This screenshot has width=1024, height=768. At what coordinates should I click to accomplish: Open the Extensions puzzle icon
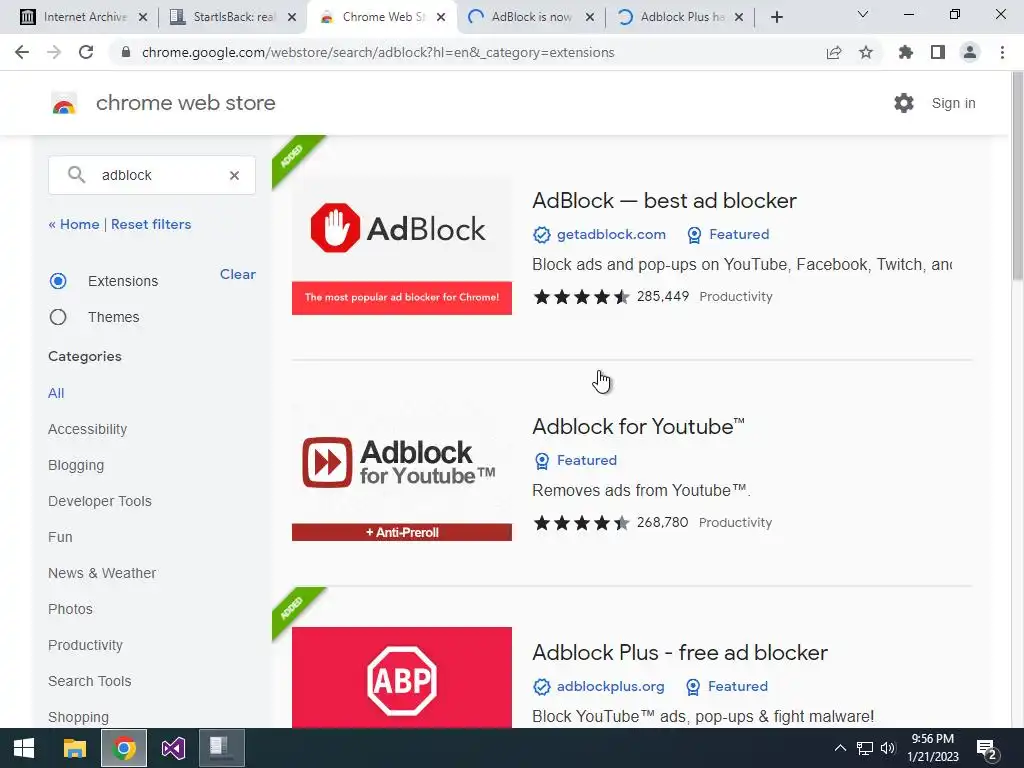point(906,52)
